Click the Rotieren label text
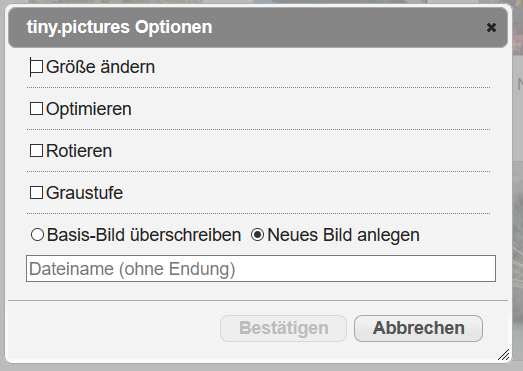523x371 pixels. tap(79, 151)
